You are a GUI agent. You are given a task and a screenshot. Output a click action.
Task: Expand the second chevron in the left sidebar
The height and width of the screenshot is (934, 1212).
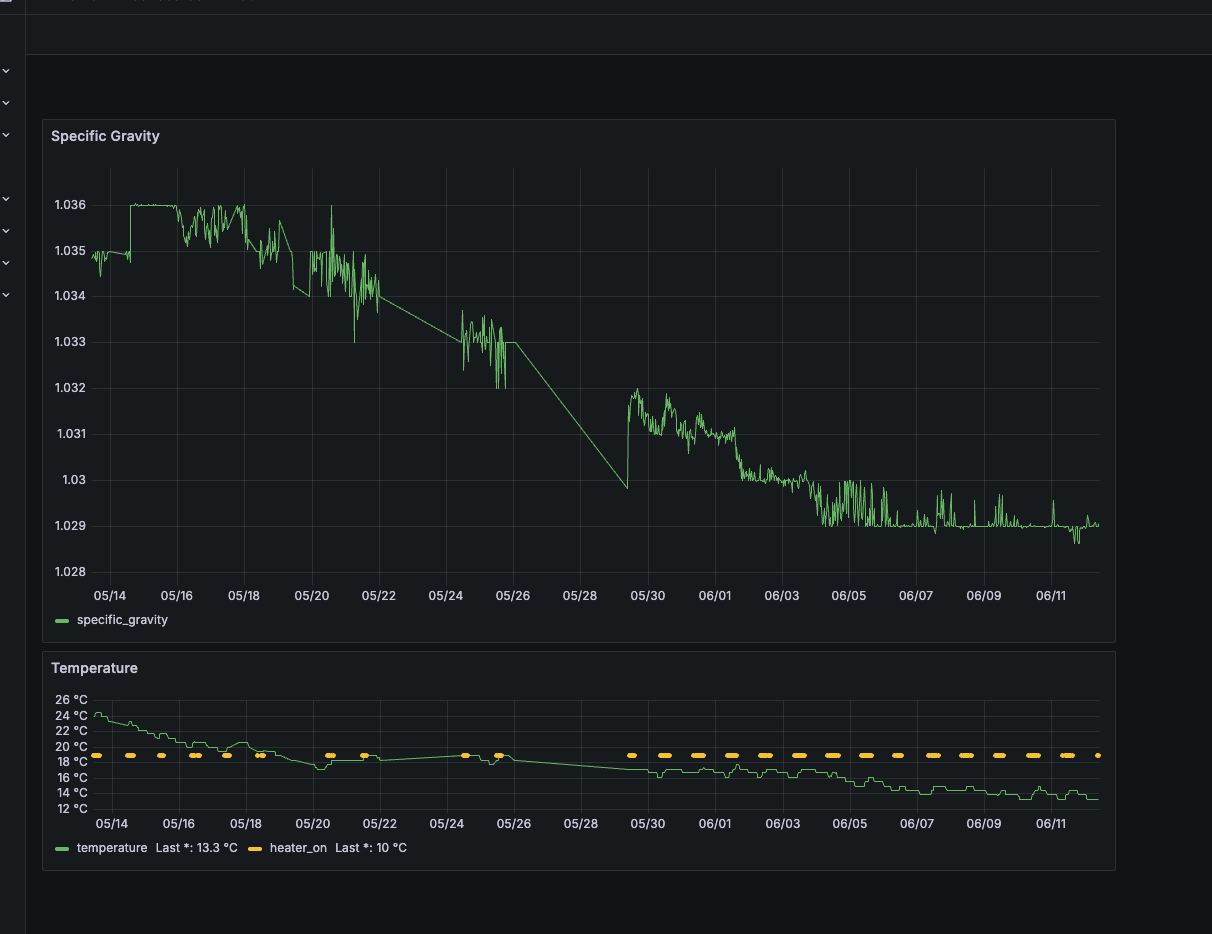[6, 103]
